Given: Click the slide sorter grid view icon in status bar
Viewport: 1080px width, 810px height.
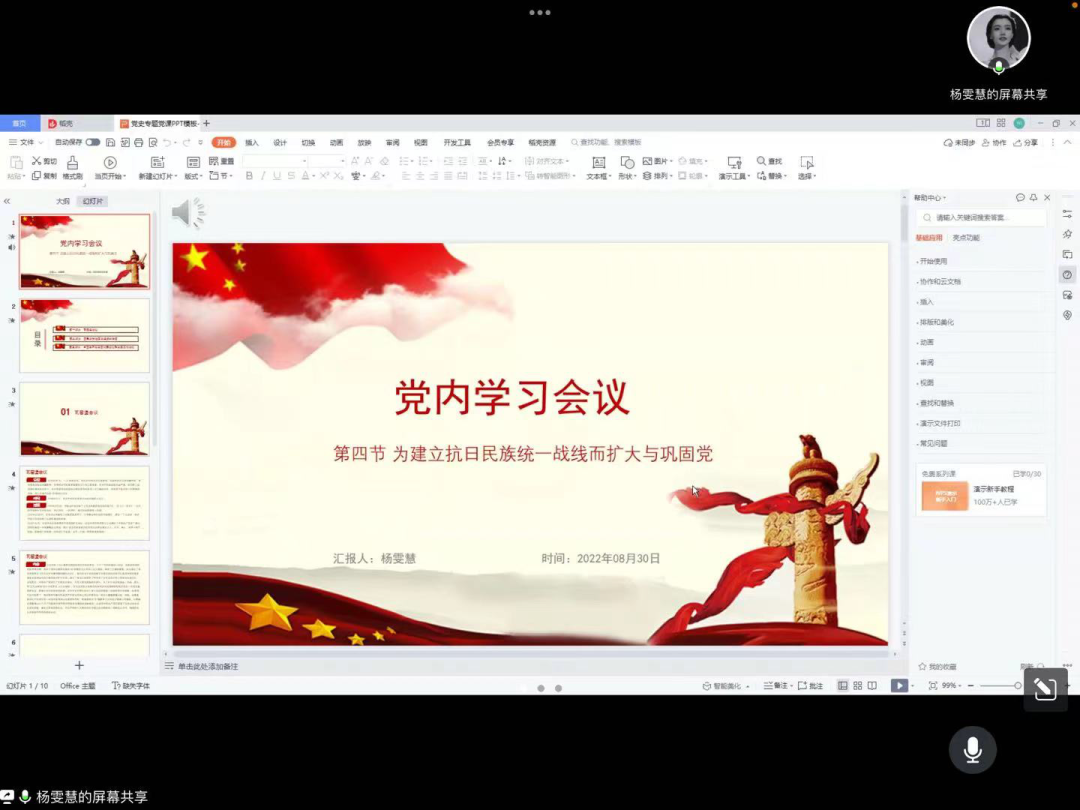Looking at the screenshot, I should click(858, 686).
